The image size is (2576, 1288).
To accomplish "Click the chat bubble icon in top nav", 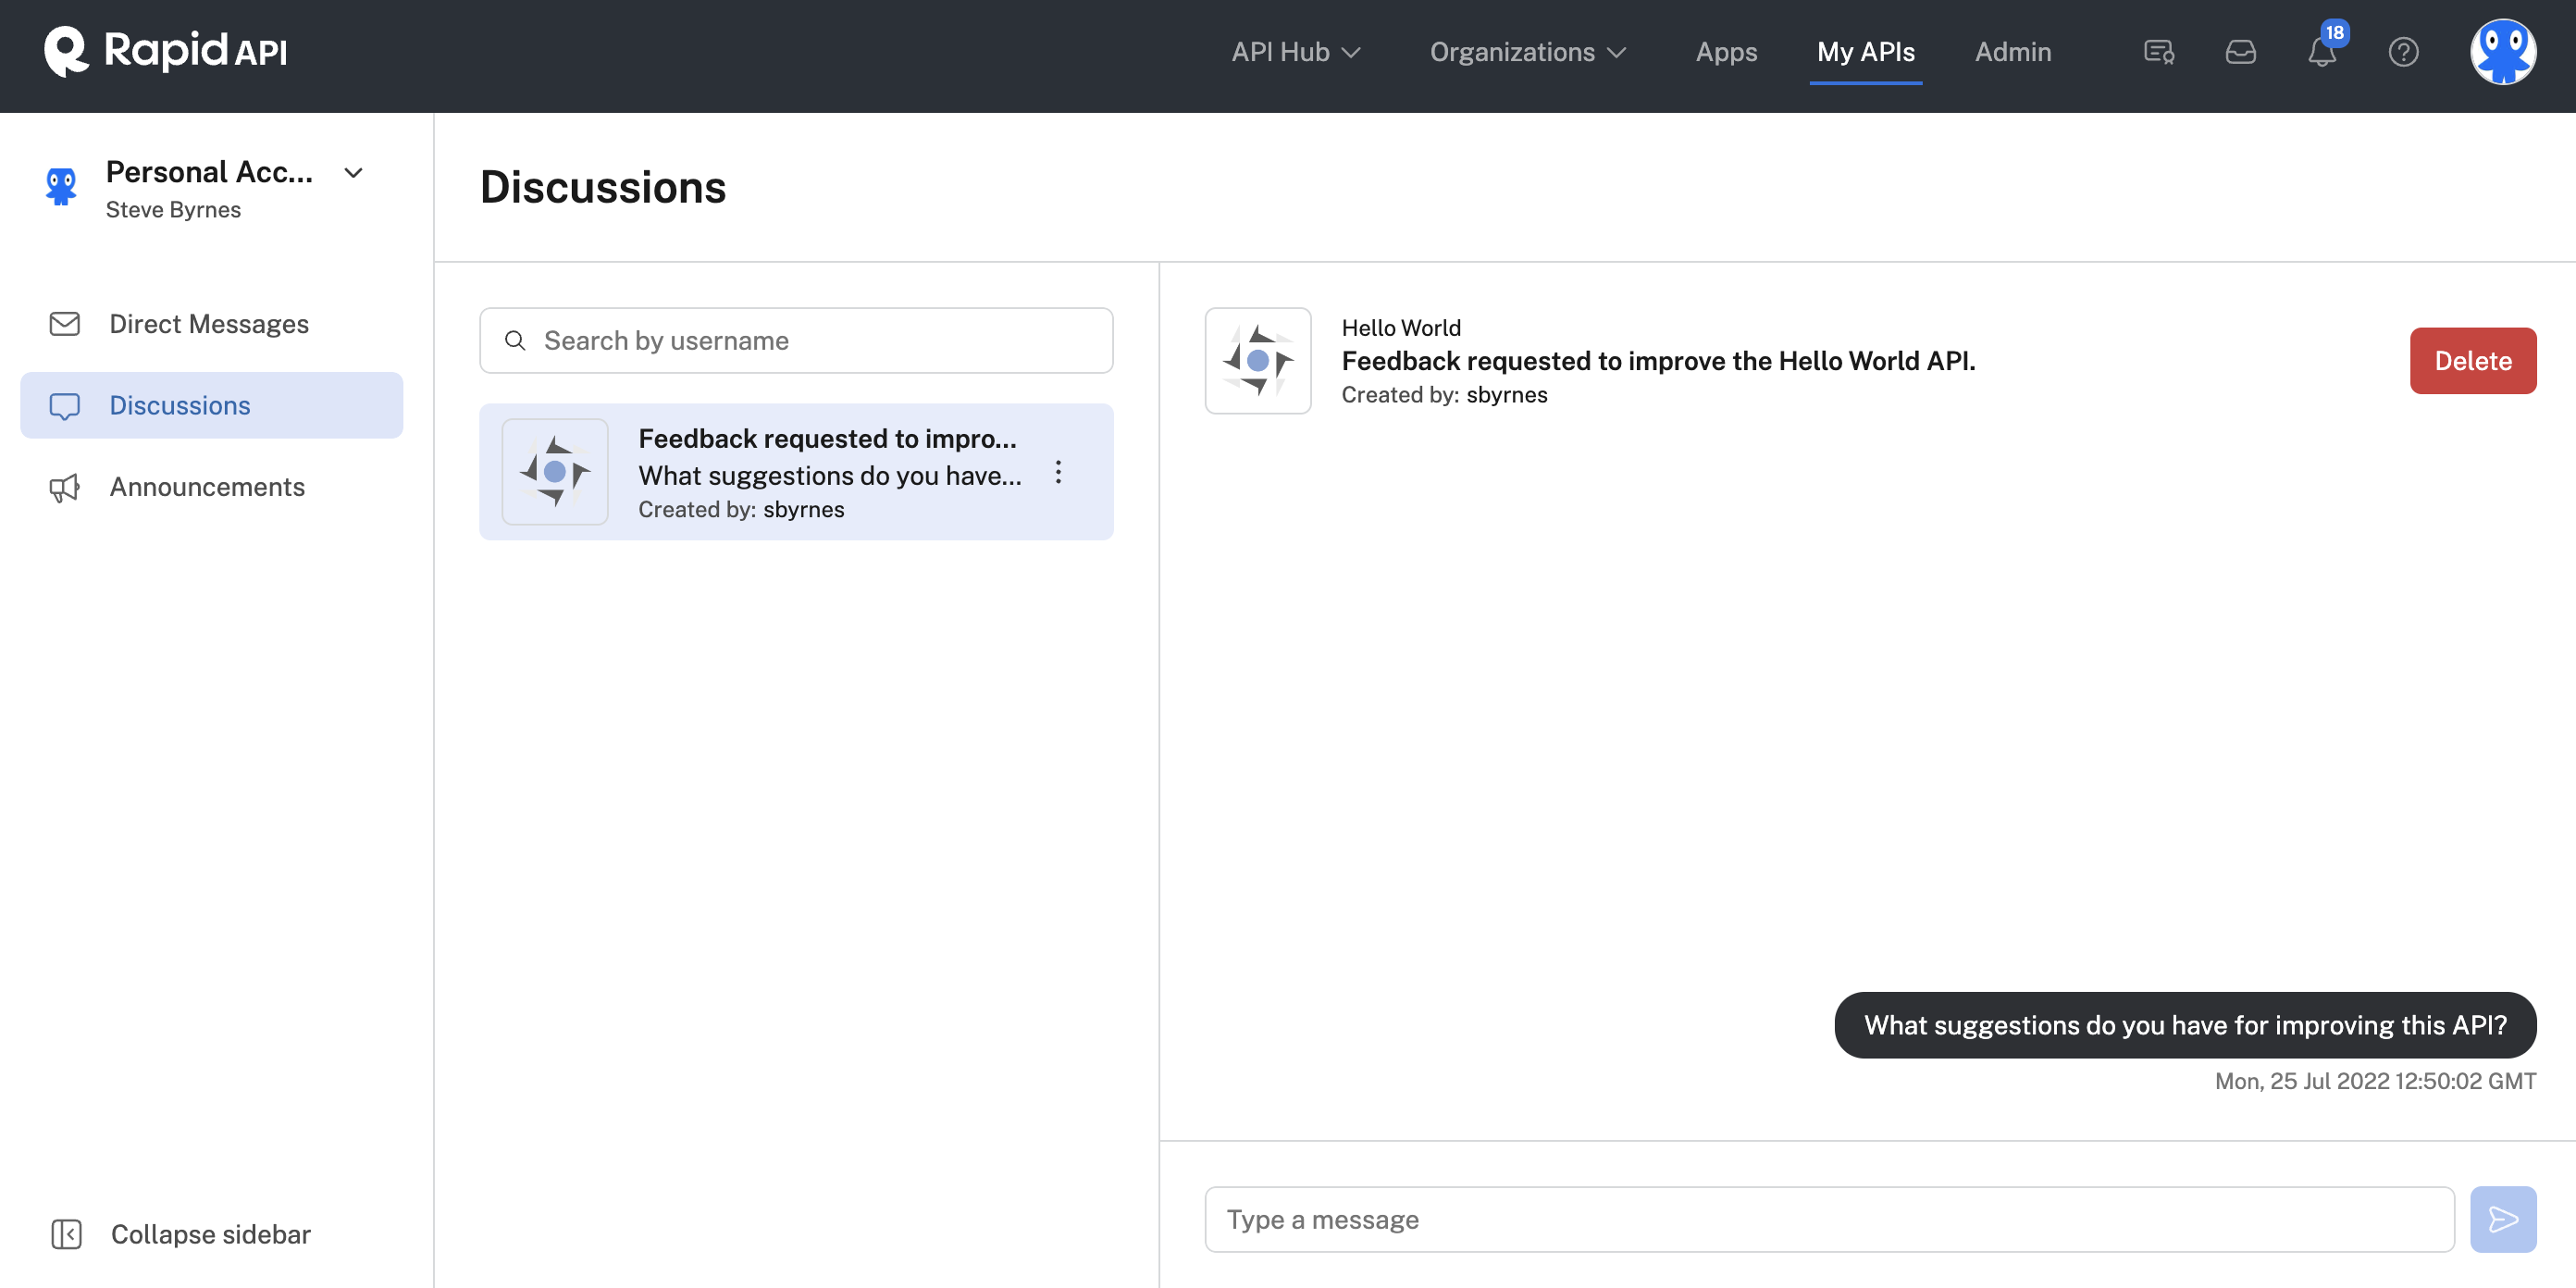I will pyautogui.click(x=2161, y=49).
